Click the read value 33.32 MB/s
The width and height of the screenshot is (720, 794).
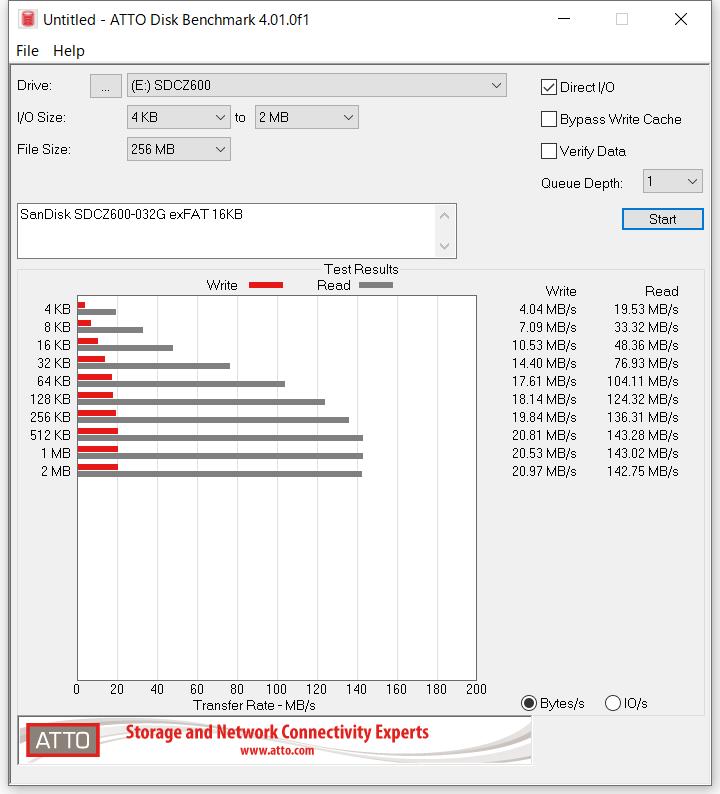(x=646, y=328)
